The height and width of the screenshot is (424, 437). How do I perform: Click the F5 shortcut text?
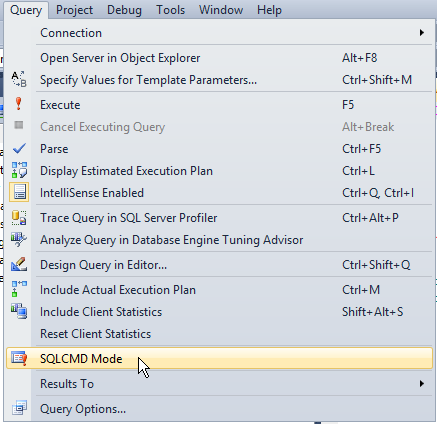pyautogui.click(x=348, y=105)
